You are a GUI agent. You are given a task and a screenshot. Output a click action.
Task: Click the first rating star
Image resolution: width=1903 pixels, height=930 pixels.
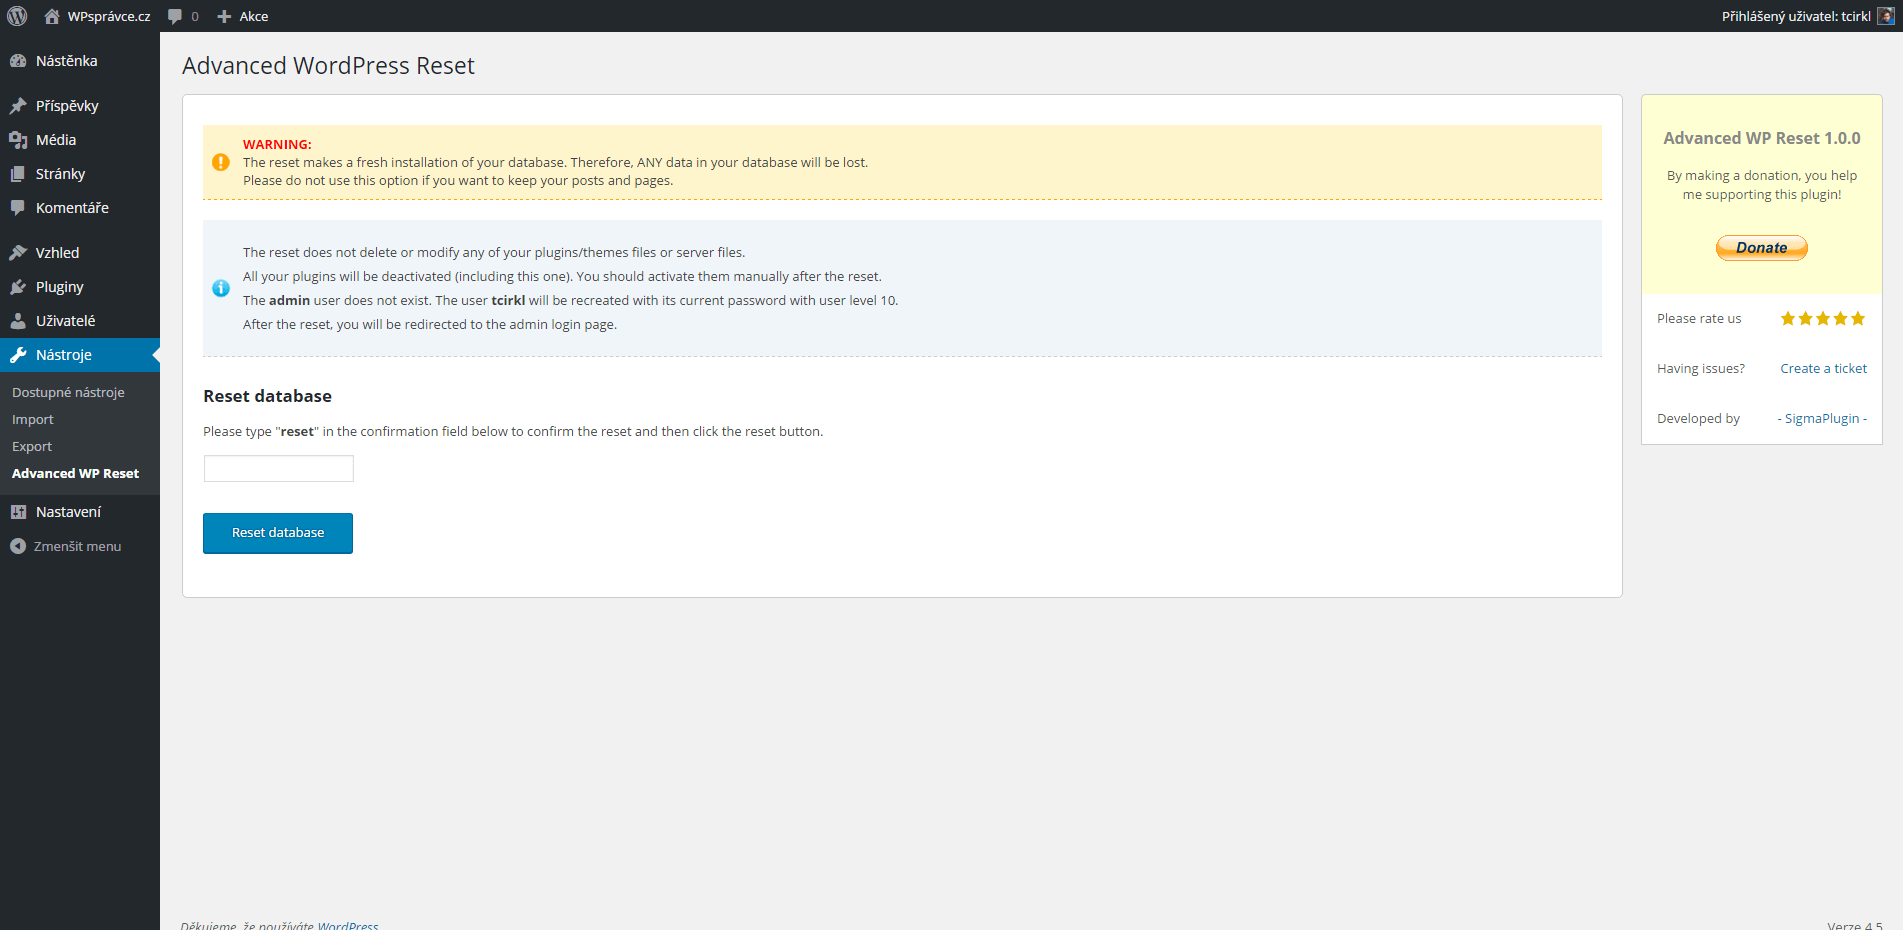point(1788,319)
